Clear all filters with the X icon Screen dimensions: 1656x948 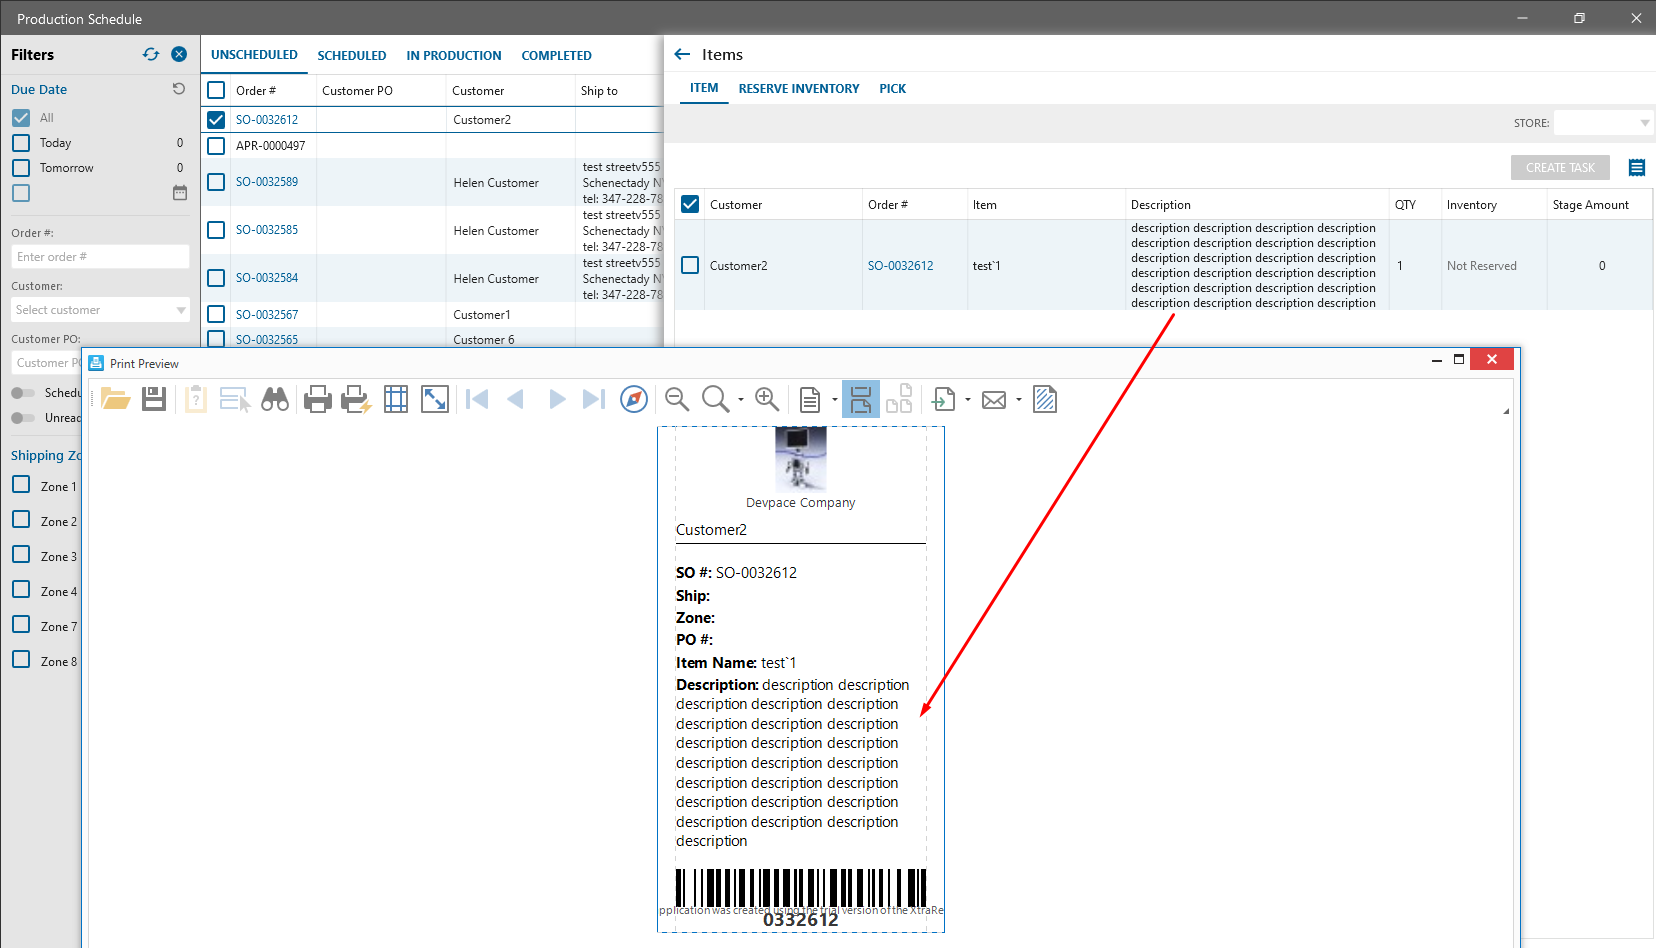[x=179, y=54]
